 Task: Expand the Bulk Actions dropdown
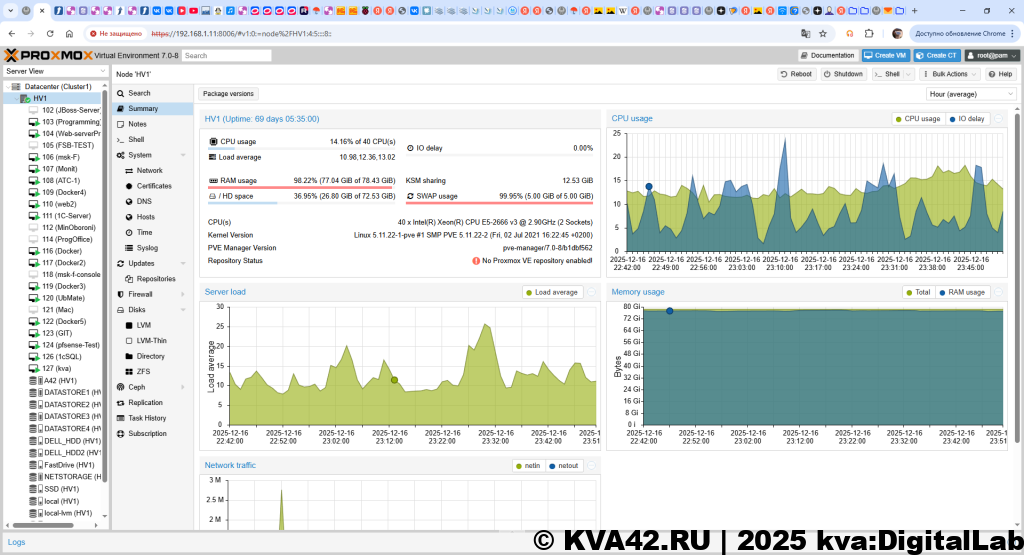[x=948, y=74]
